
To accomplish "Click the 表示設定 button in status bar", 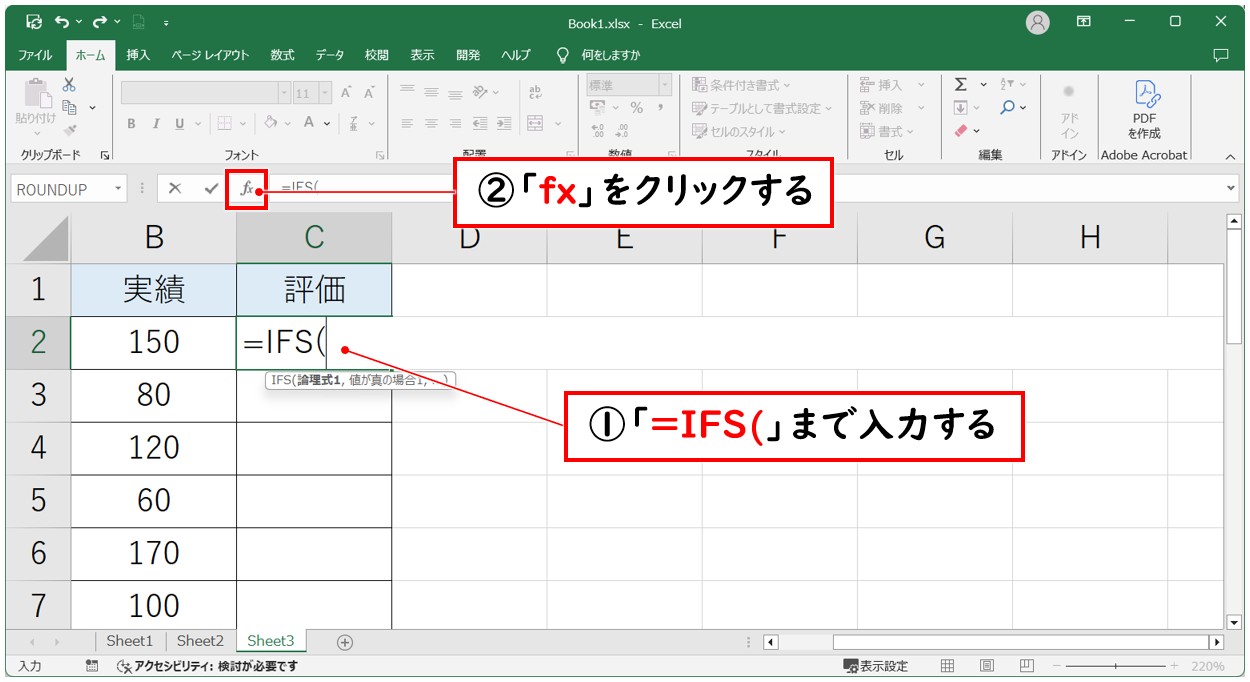I will click(877, 666).
